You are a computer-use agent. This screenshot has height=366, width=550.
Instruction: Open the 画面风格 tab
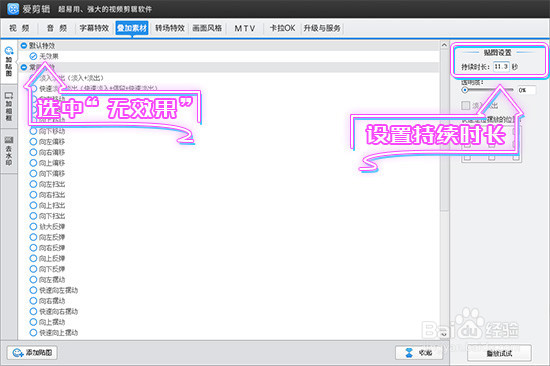[x=207, y=28]
